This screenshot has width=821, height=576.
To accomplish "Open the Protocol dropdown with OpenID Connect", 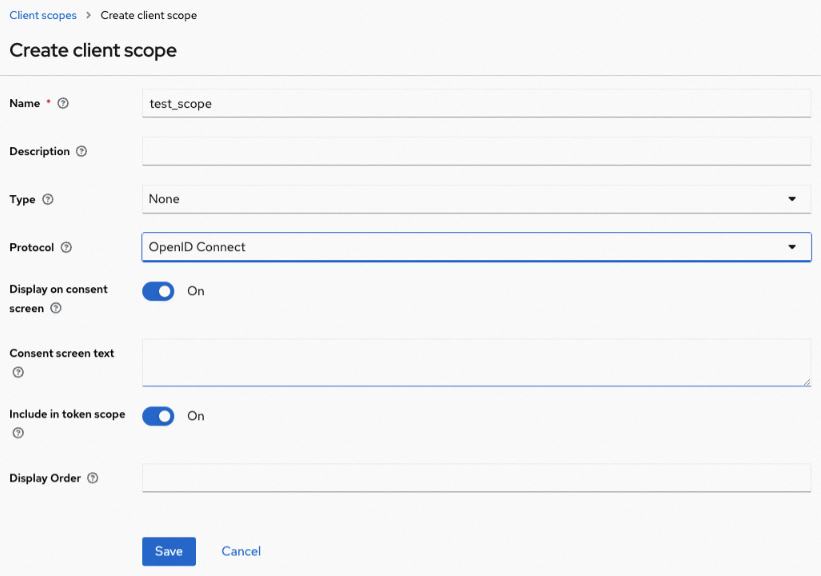I will [476, 247].
